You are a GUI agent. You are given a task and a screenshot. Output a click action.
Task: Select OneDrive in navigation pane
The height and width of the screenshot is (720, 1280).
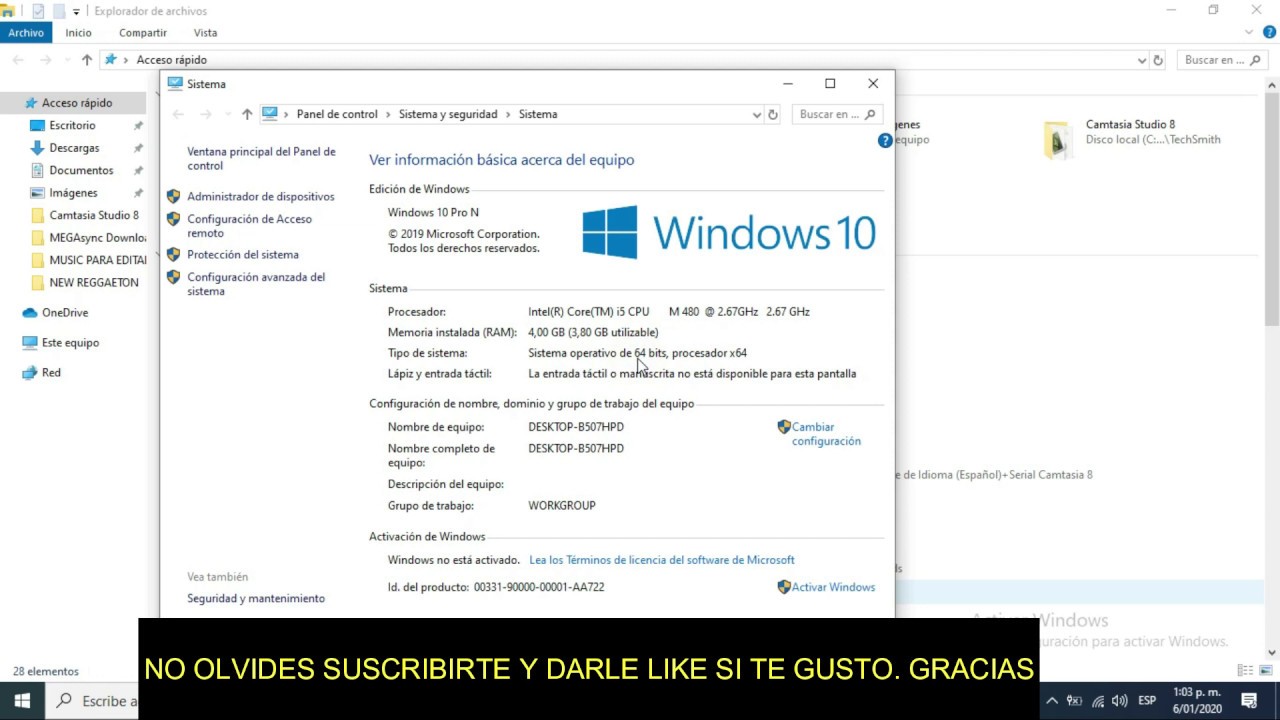(65, 313)
